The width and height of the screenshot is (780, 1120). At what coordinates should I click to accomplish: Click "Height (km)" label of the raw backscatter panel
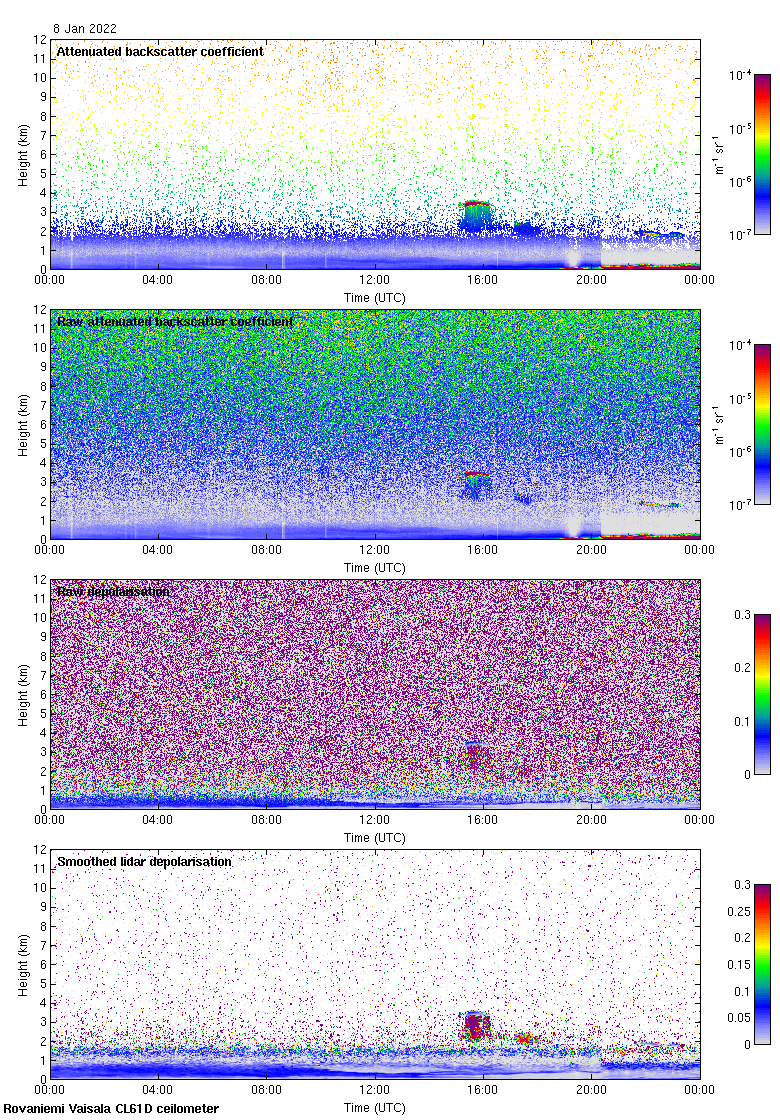point(24,425)
